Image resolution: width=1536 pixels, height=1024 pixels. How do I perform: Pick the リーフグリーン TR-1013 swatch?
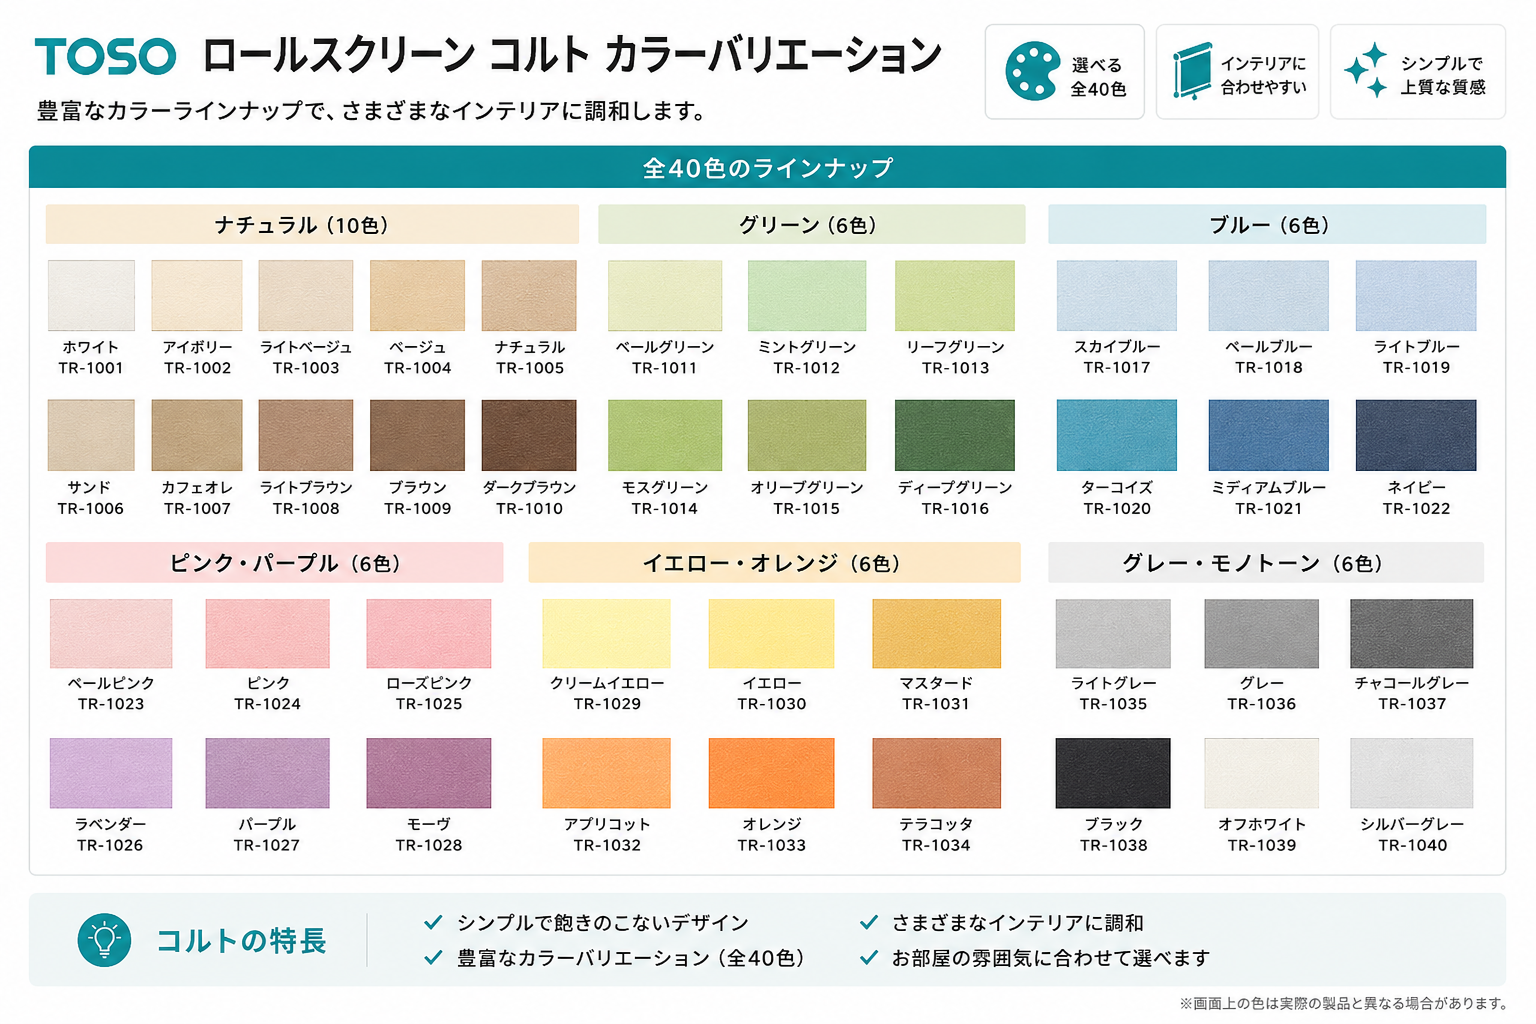click(x=955, y=296)
